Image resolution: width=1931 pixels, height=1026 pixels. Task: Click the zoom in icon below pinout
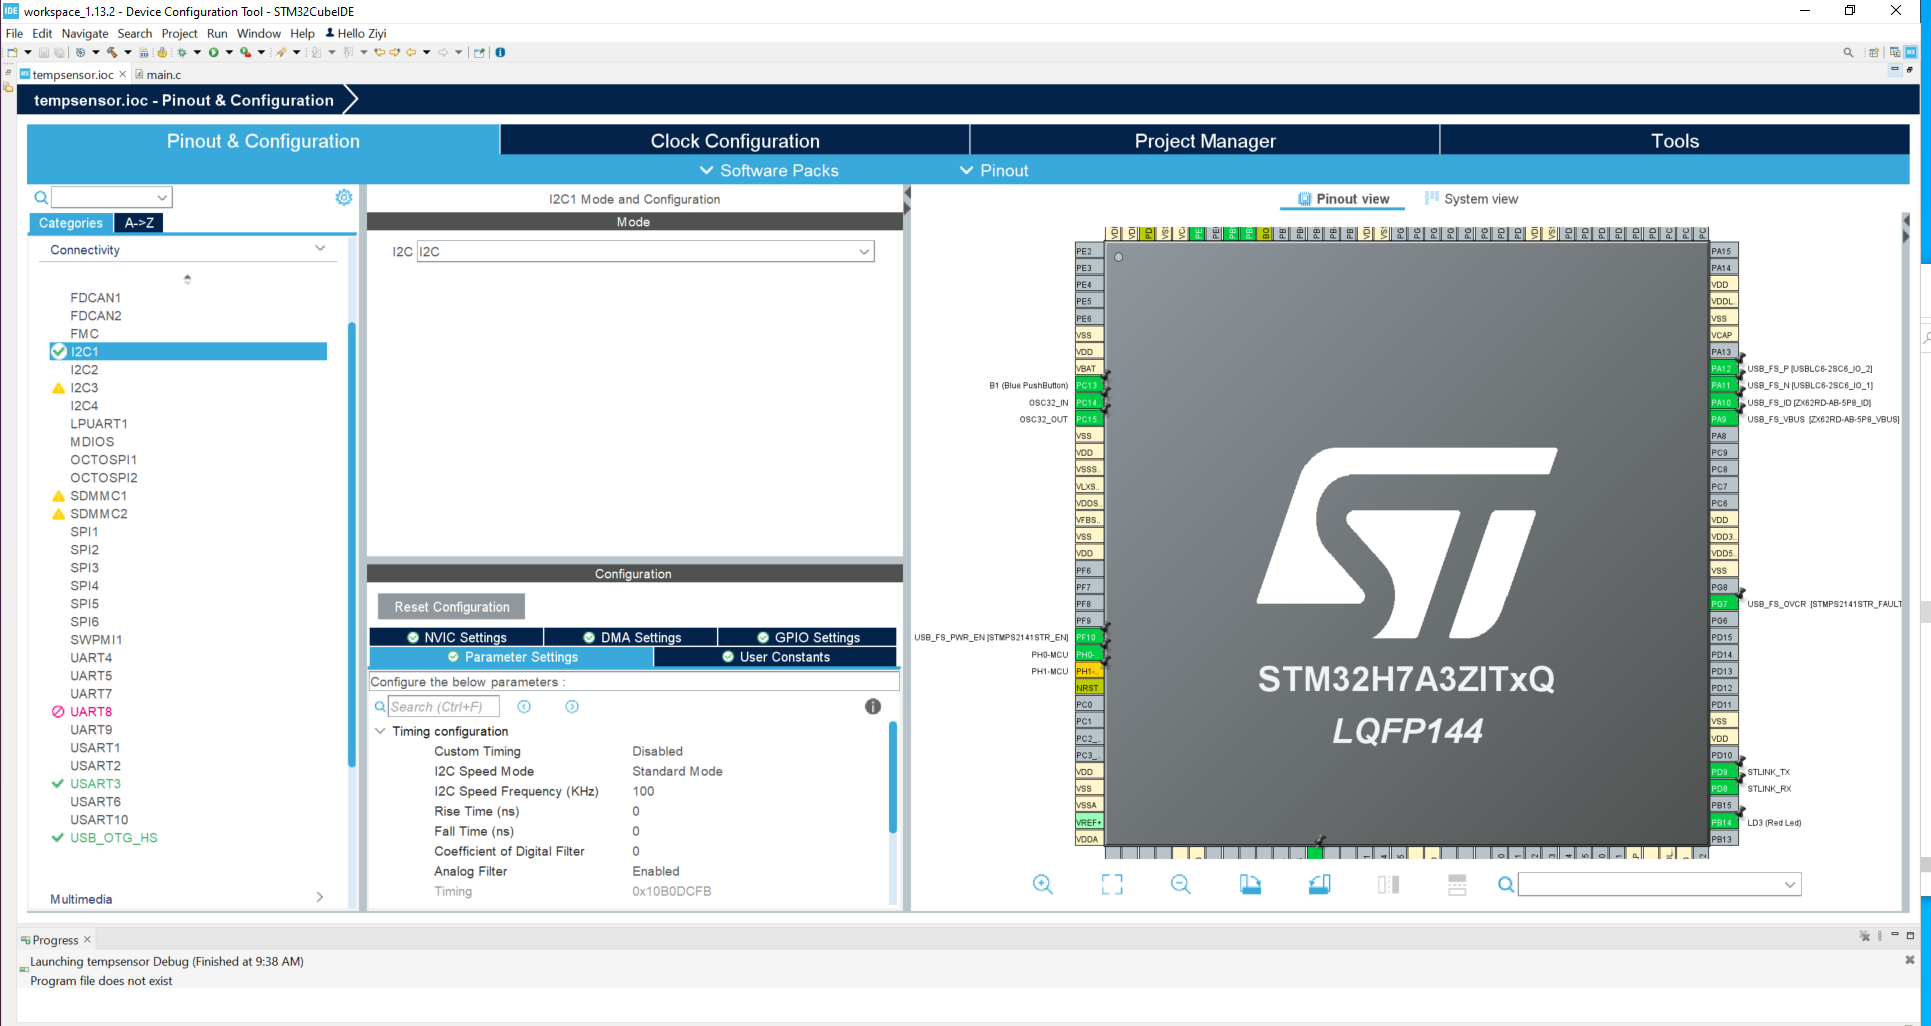(1042, 885)
